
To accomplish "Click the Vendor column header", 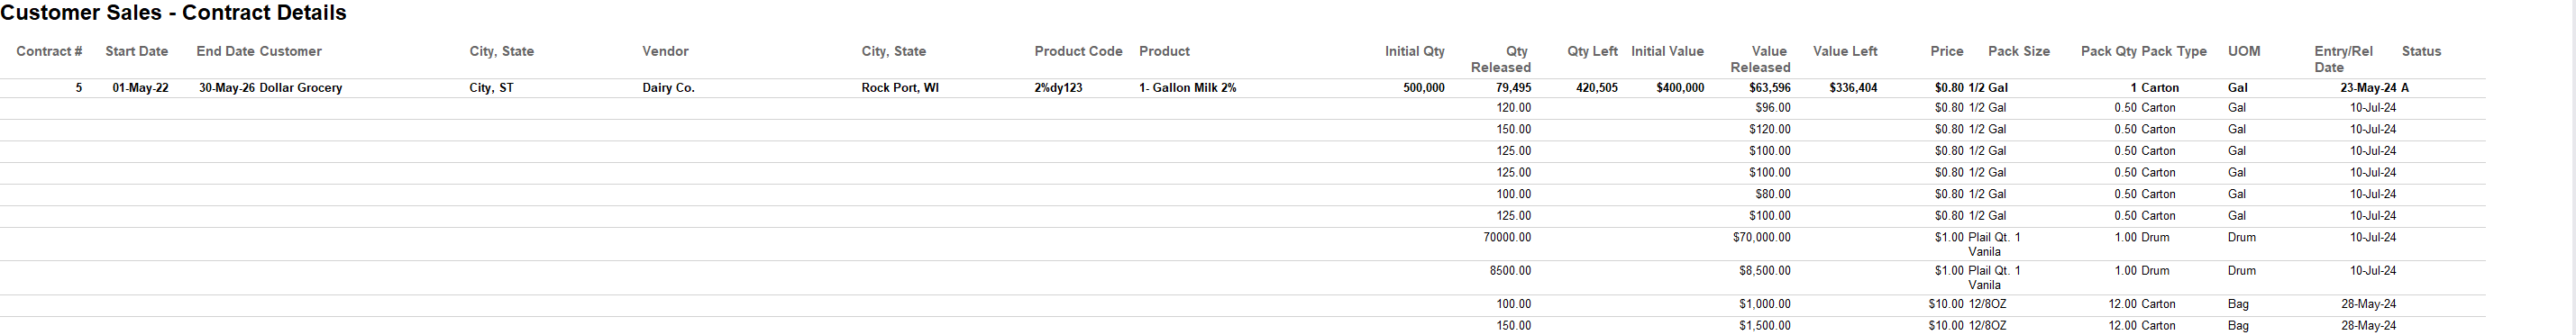I will tap(665, 51).
